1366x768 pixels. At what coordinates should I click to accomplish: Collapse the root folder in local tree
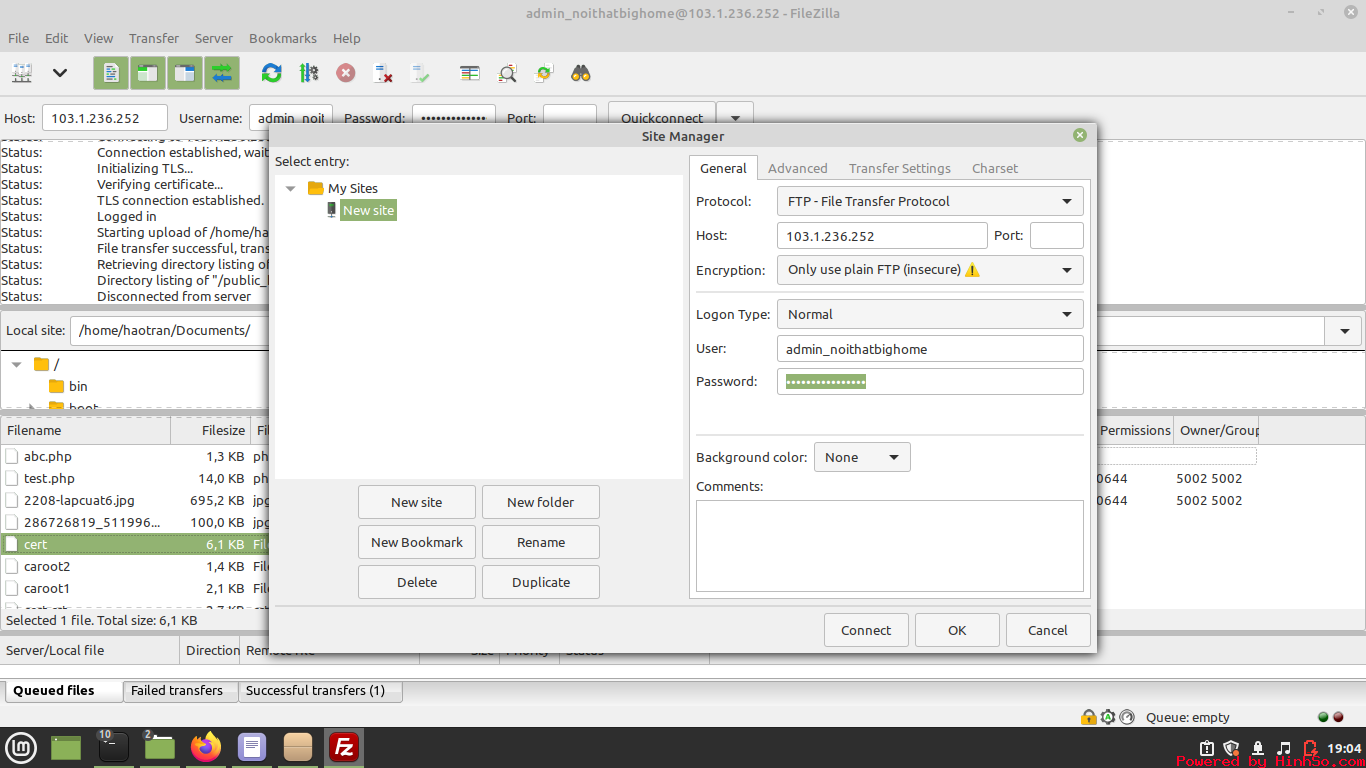16,364
